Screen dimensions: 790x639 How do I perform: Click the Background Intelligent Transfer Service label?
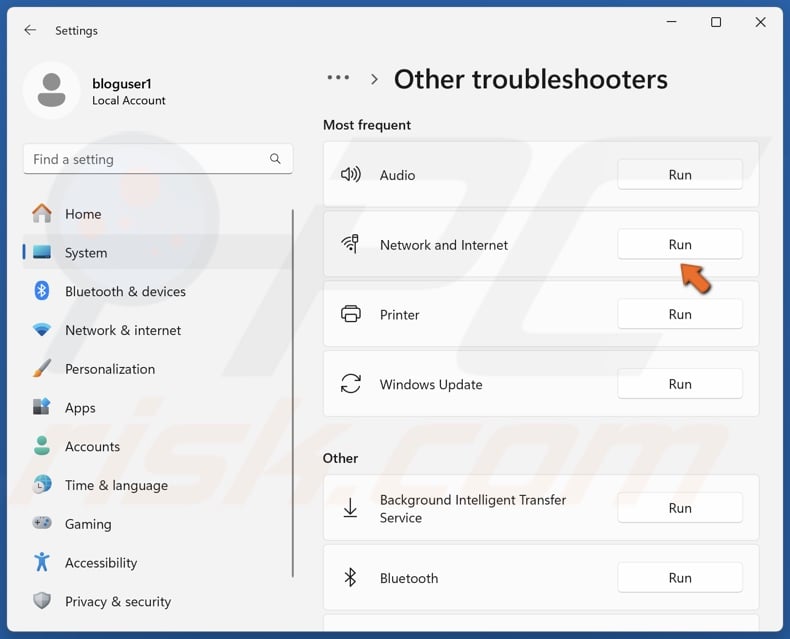(x=473, y=509)
